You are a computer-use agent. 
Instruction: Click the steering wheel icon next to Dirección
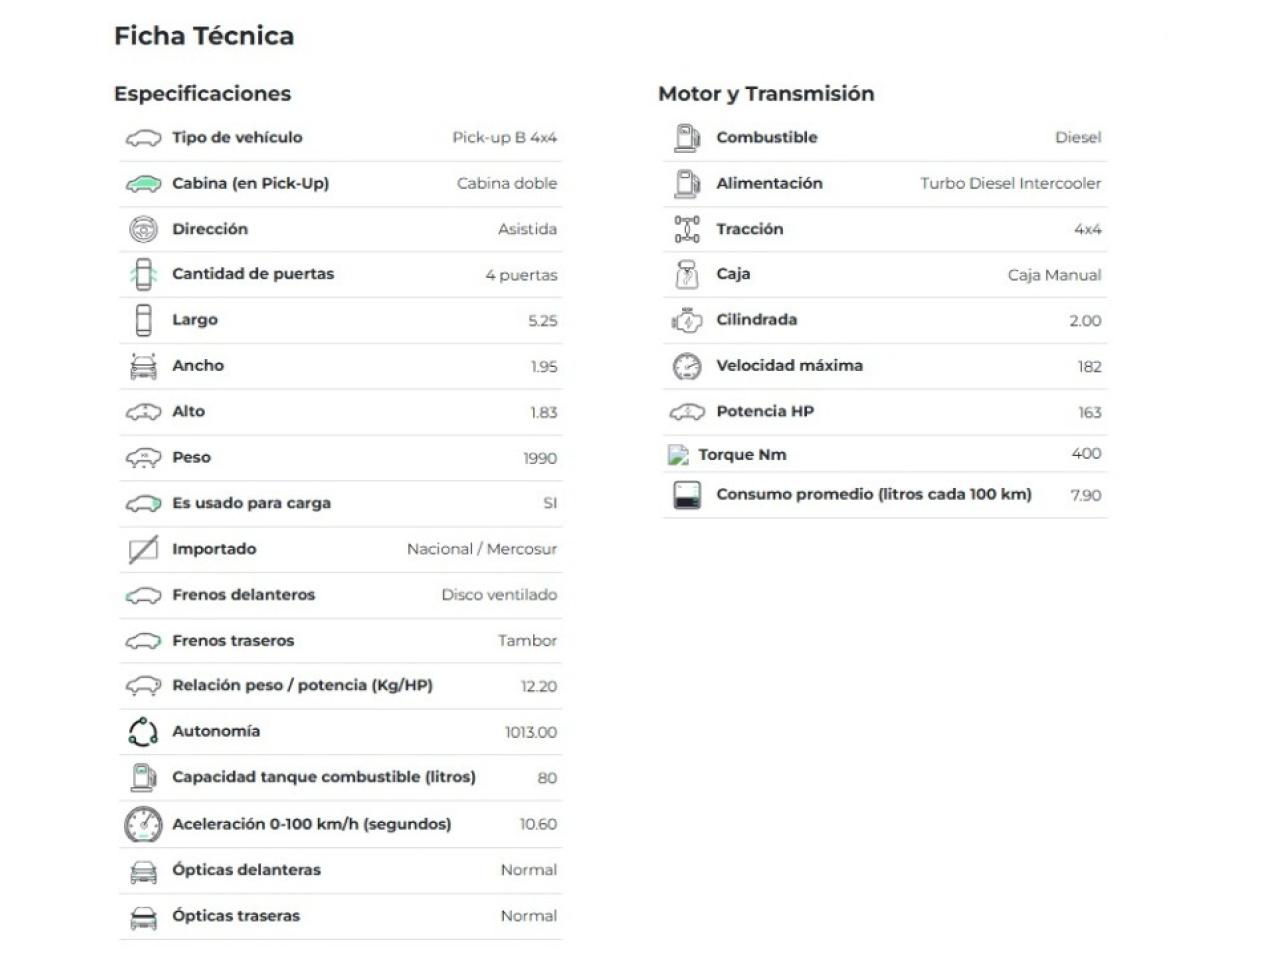(143, 229)
